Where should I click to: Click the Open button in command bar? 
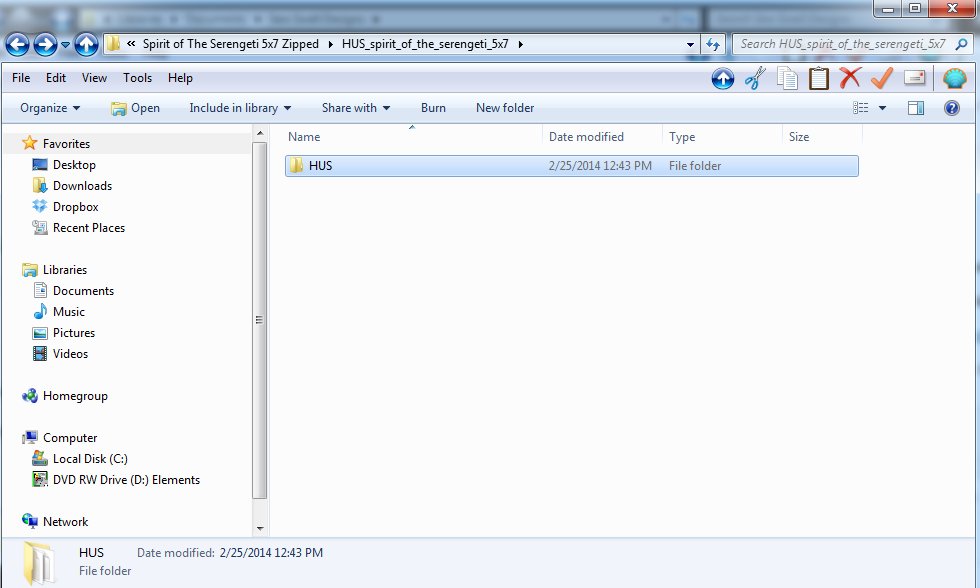coord(136,108)
